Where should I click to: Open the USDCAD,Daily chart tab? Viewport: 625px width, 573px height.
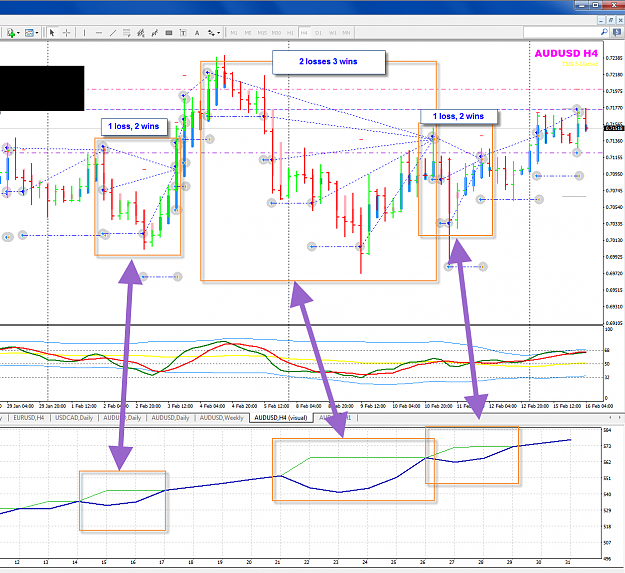pos(74,418)
